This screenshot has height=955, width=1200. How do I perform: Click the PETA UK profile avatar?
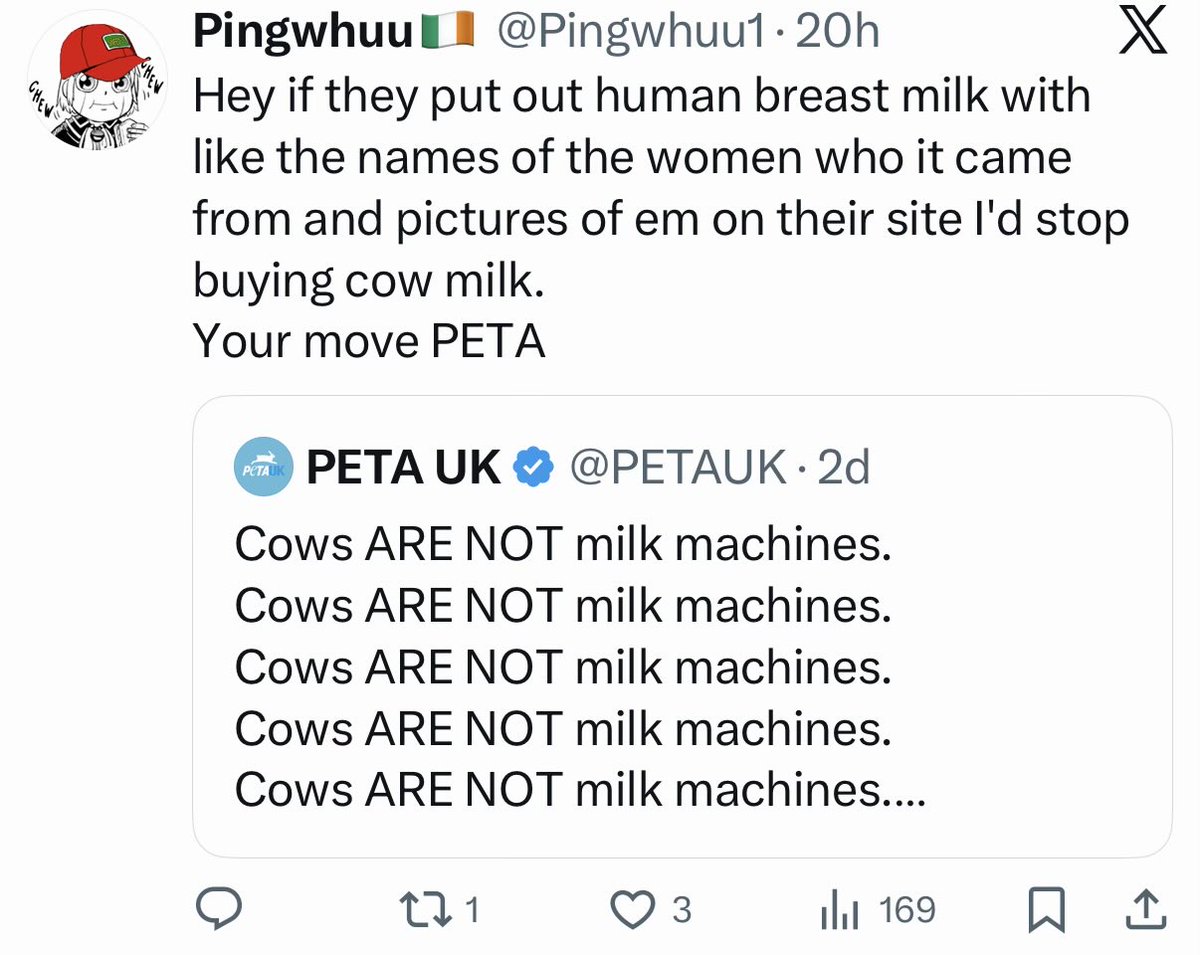click(264, 466)
